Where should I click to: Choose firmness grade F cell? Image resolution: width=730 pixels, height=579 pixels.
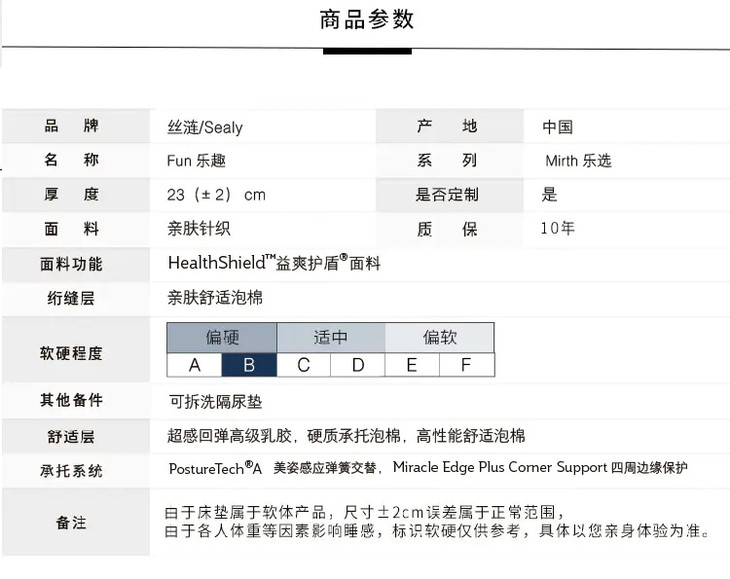466,365
